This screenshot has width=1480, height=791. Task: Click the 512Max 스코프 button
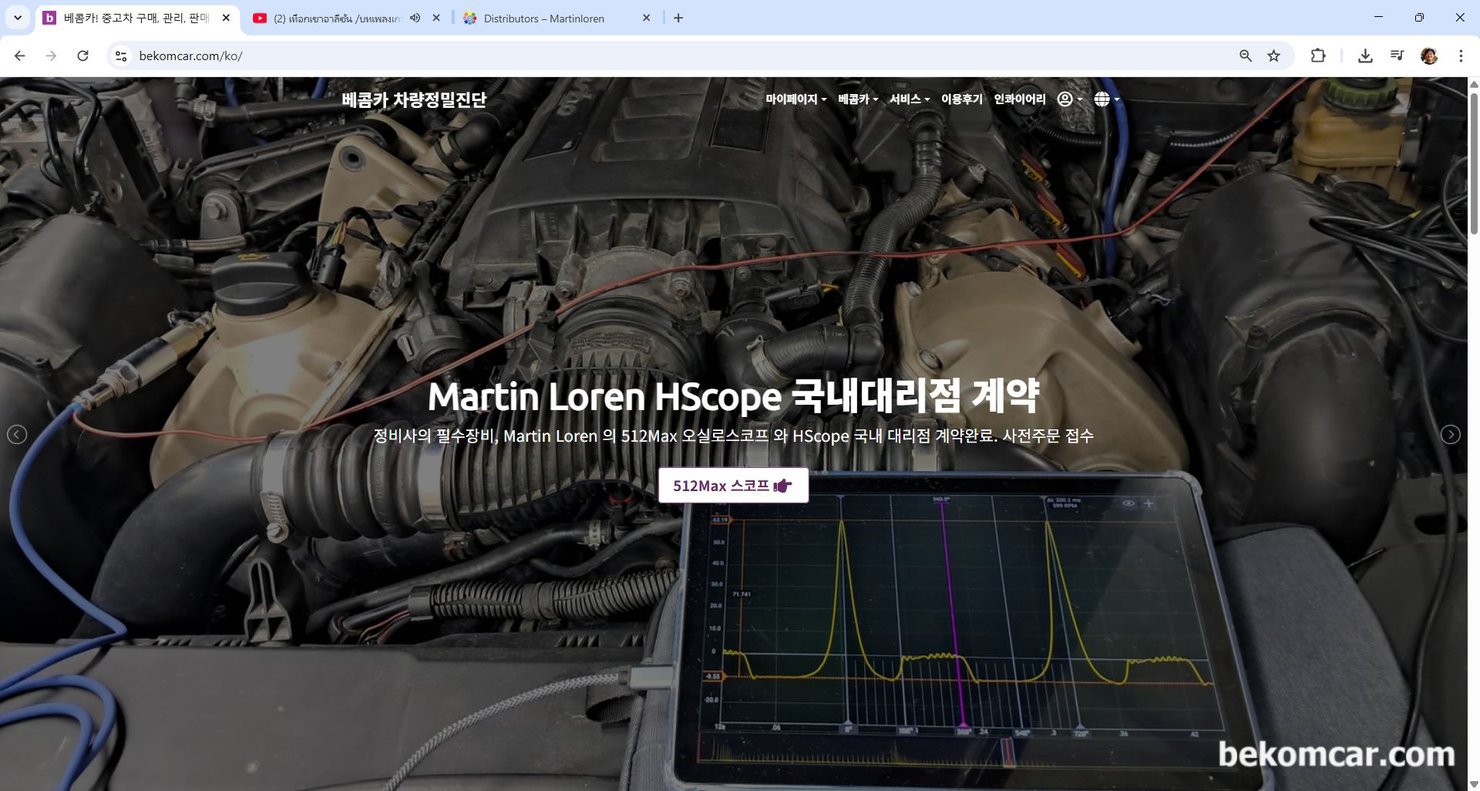(x=733, y=485)
